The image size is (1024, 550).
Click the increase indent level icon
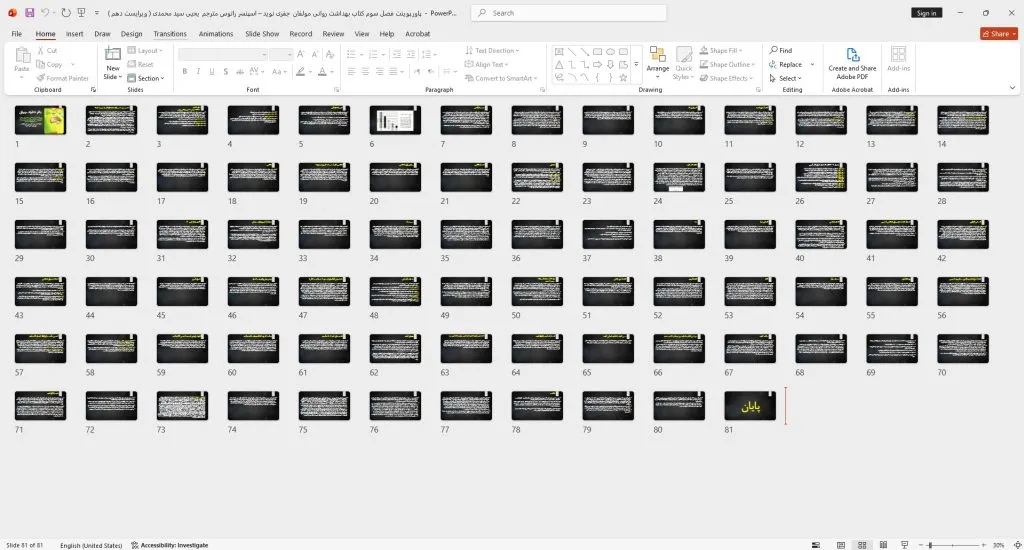tap(411, 54)
